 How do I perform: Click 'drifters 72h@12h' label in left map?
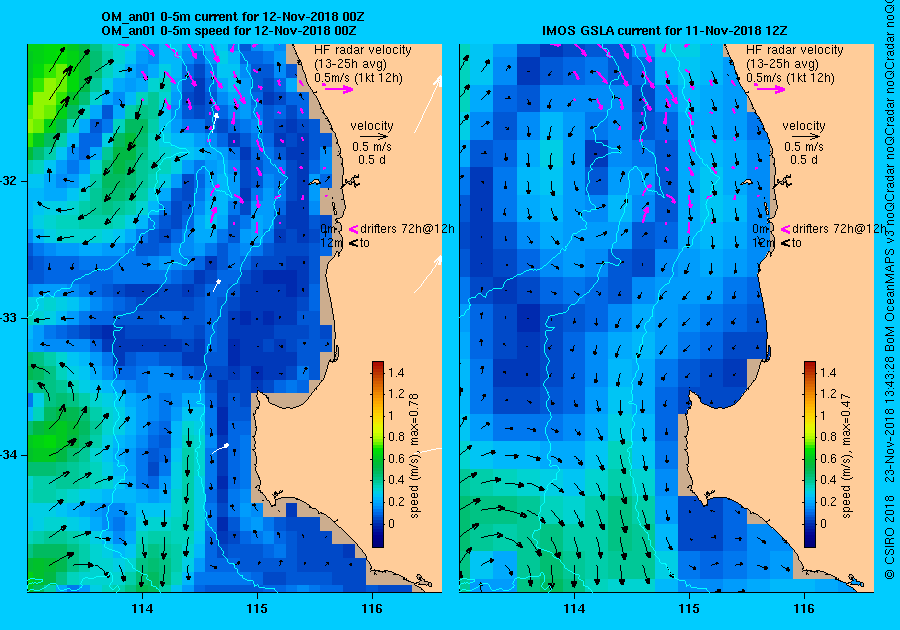pyautogui.click(x=408, y=229)
